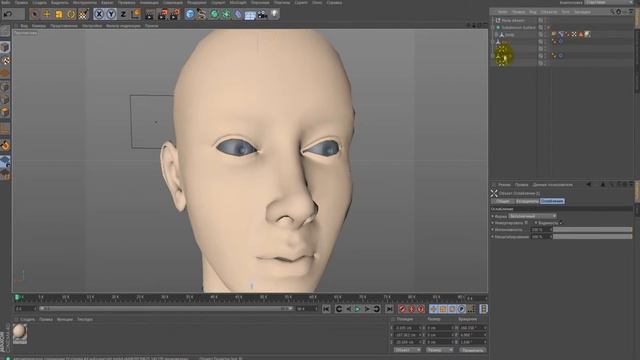The image size is (640, 360).
Task: Open Attribute Manager Mode menu
Action: click(504, 184)
